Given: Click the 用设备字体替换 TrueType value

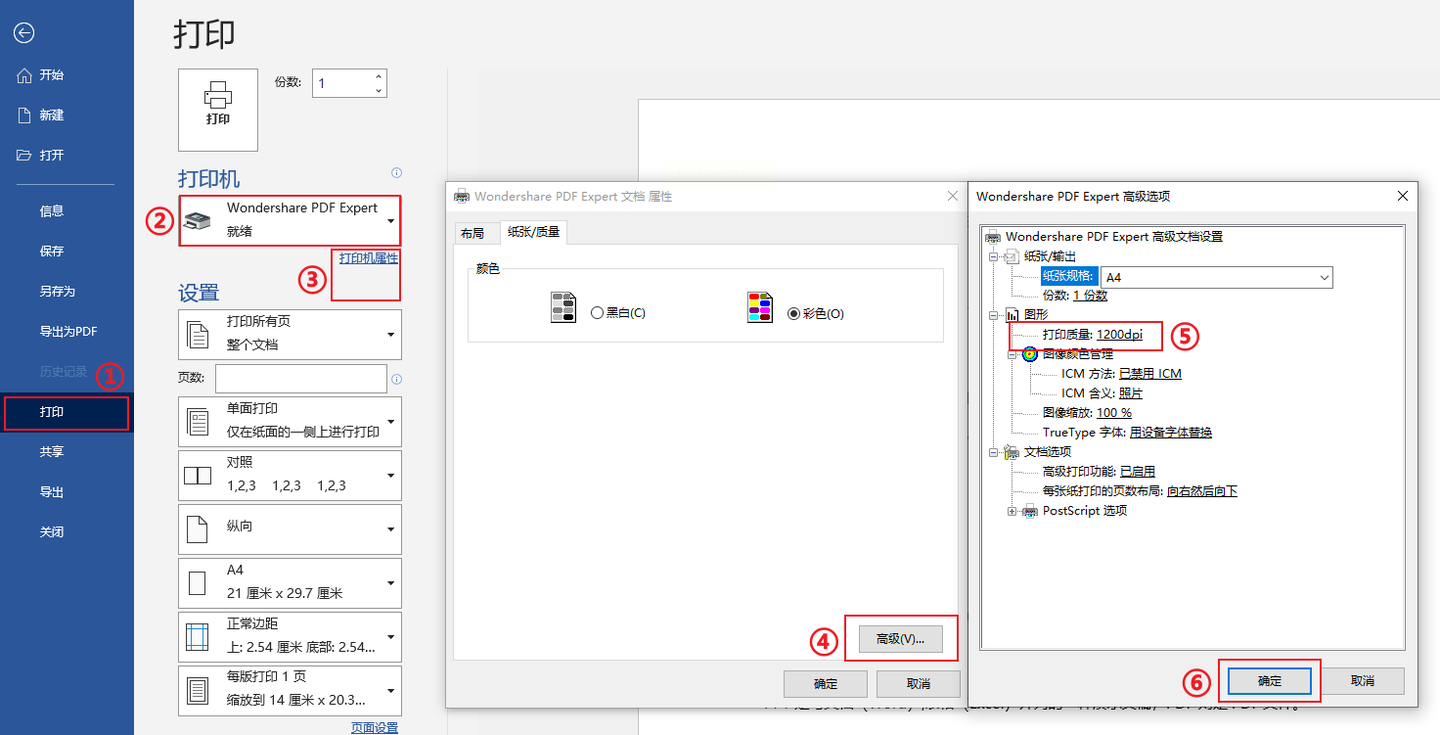Looking at the screenshot, I should (1170, 433).
